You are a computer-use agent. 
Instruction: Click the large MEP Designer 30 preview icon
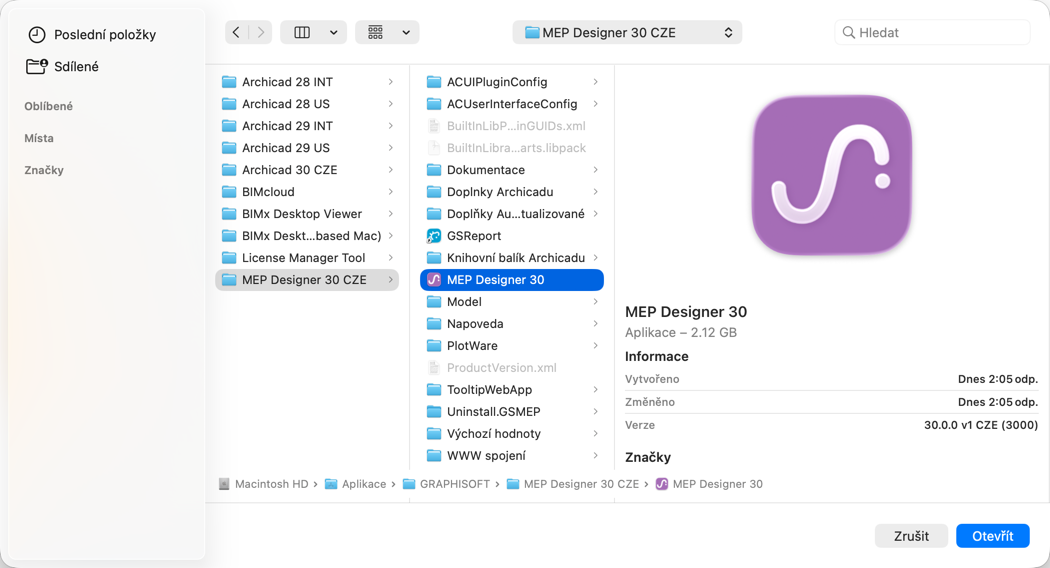click(x=832, y=175)
